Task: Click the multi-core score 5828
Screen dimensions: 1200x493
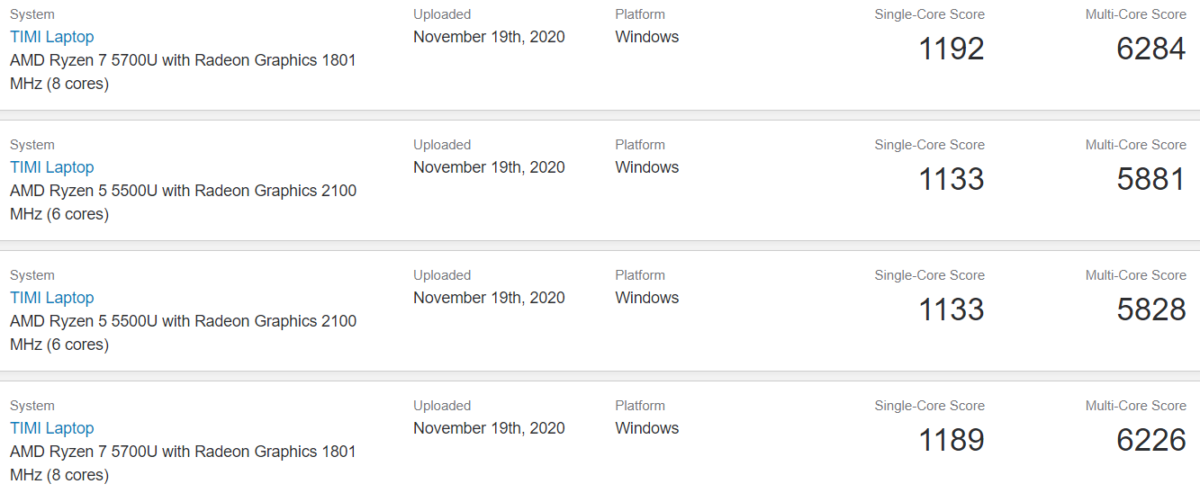Action: pos(1151,309)
